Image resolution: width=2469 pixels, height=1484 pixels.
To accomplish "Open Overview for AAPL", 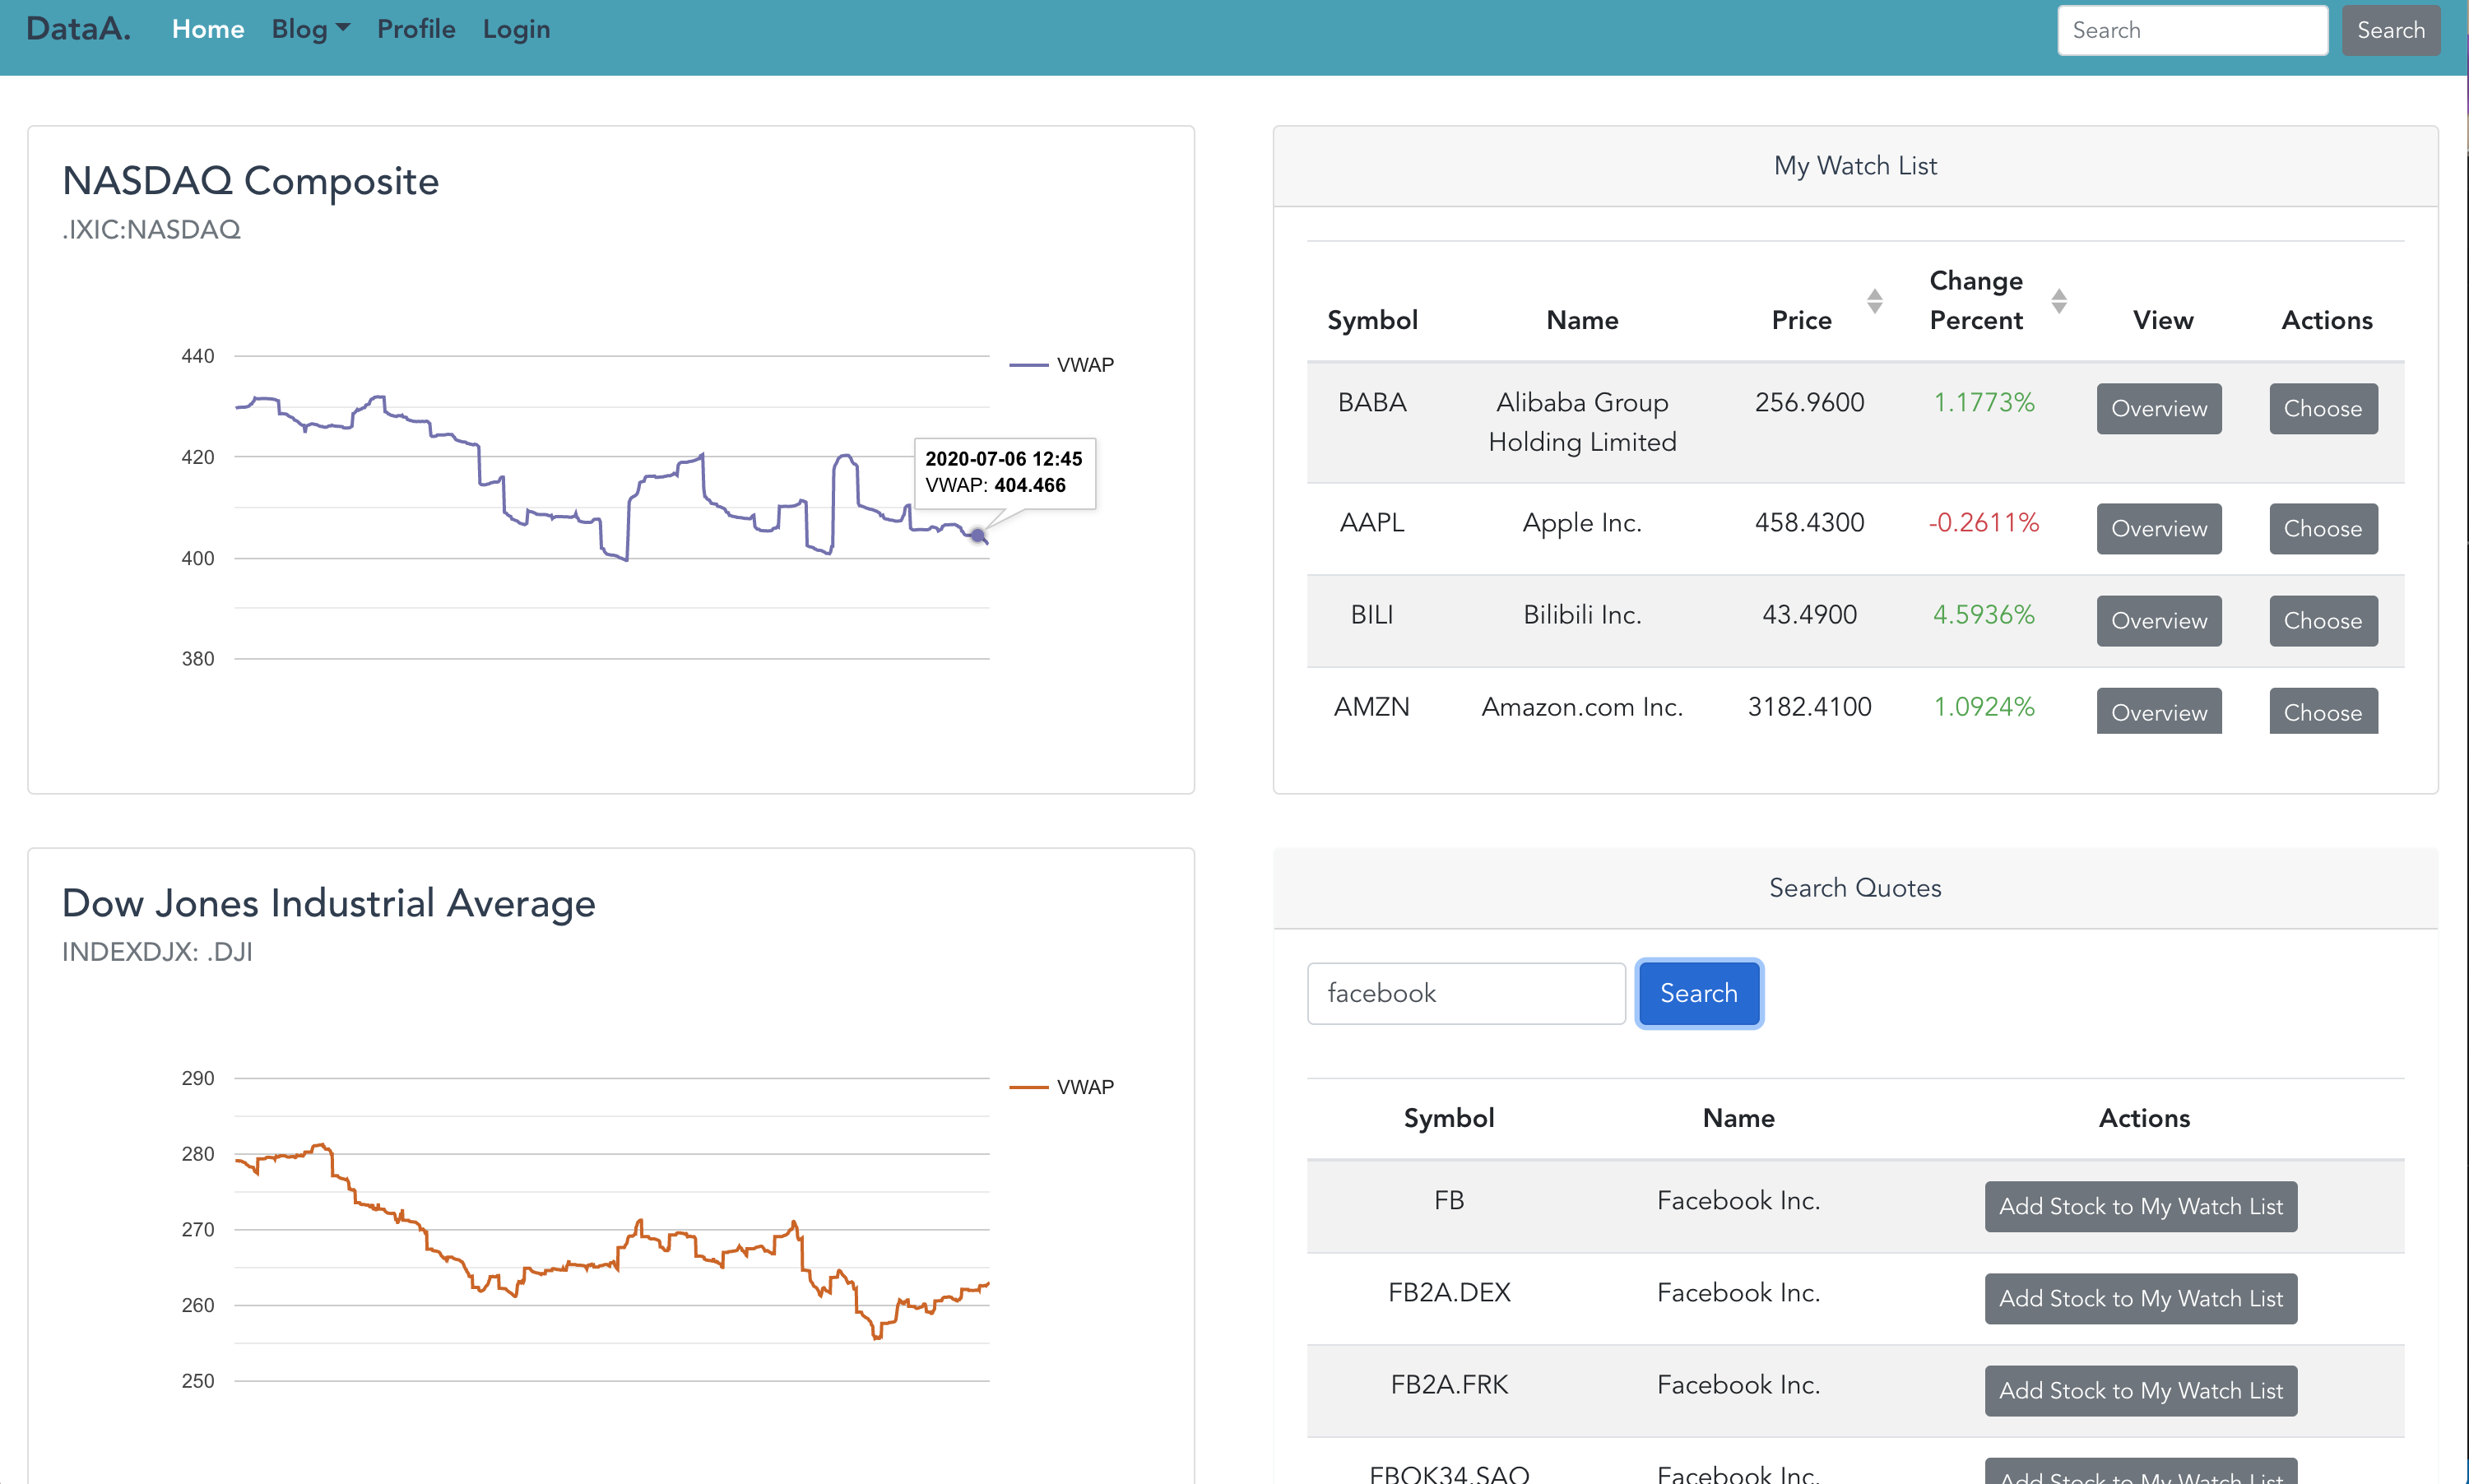I will coord(2159,528).
